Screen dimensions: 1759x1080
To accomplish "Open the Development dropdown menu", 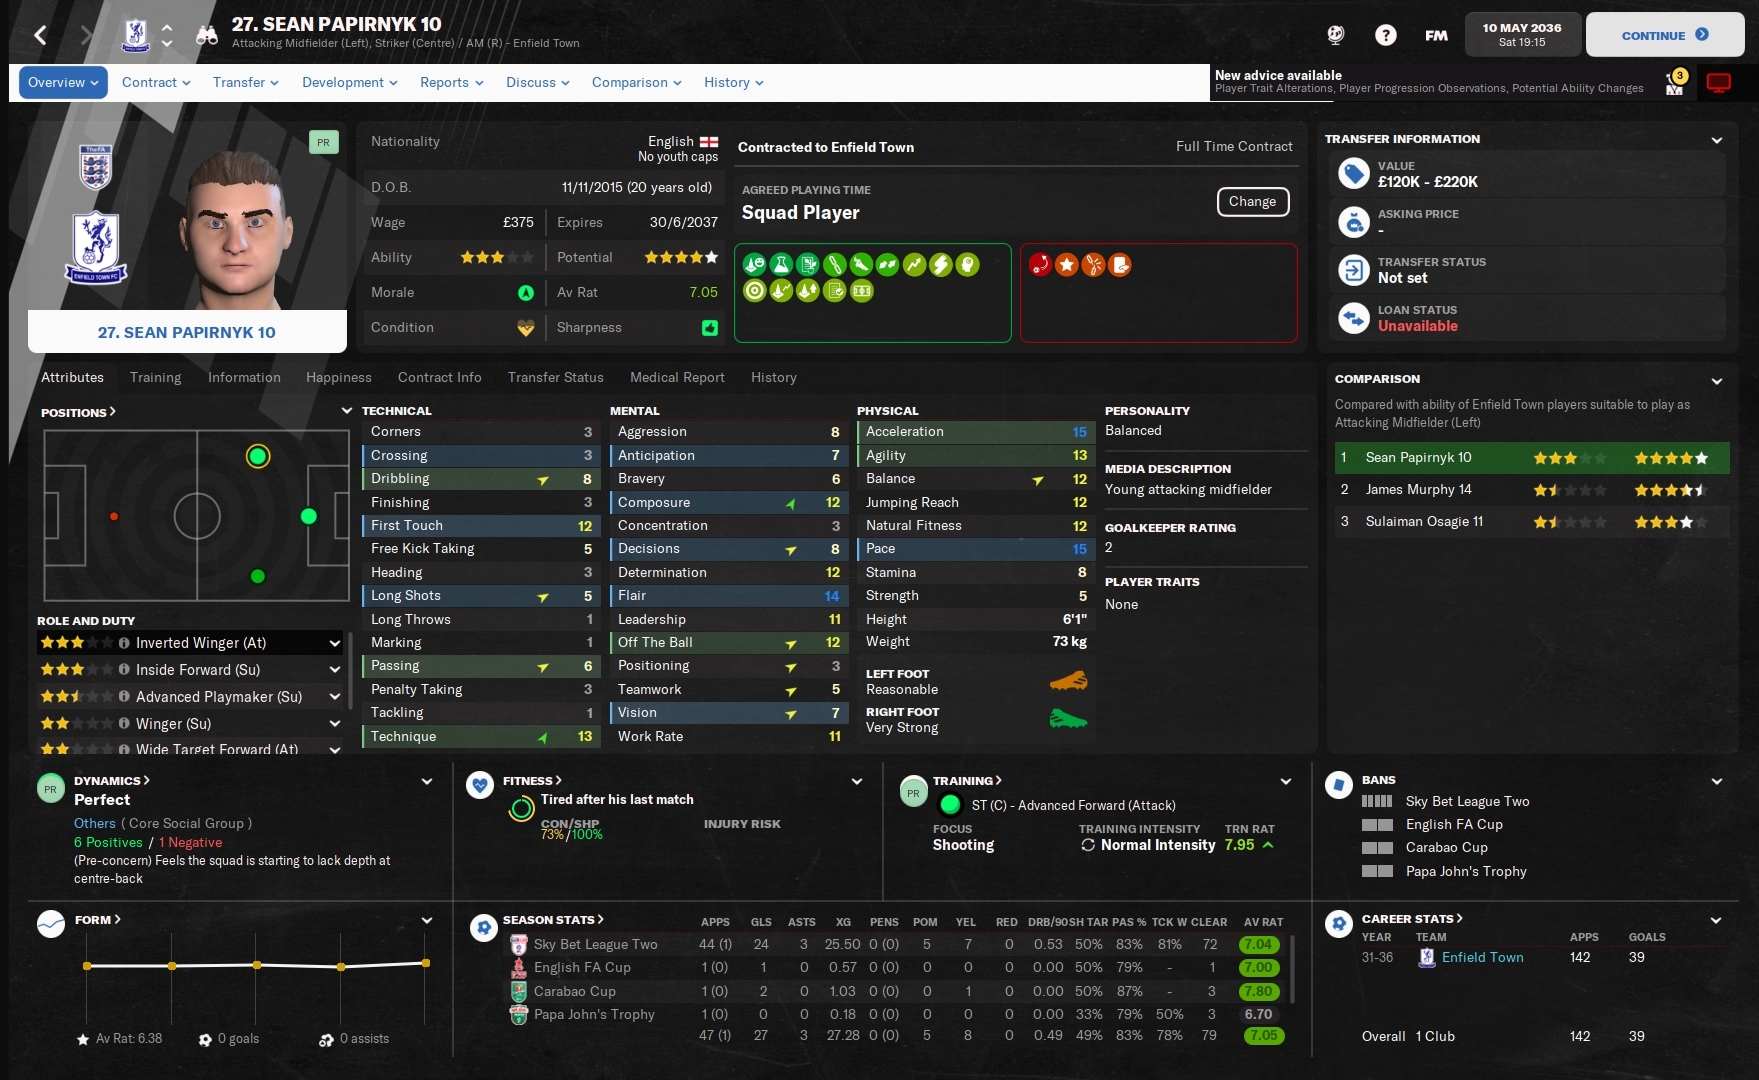I will coord(349,83).
